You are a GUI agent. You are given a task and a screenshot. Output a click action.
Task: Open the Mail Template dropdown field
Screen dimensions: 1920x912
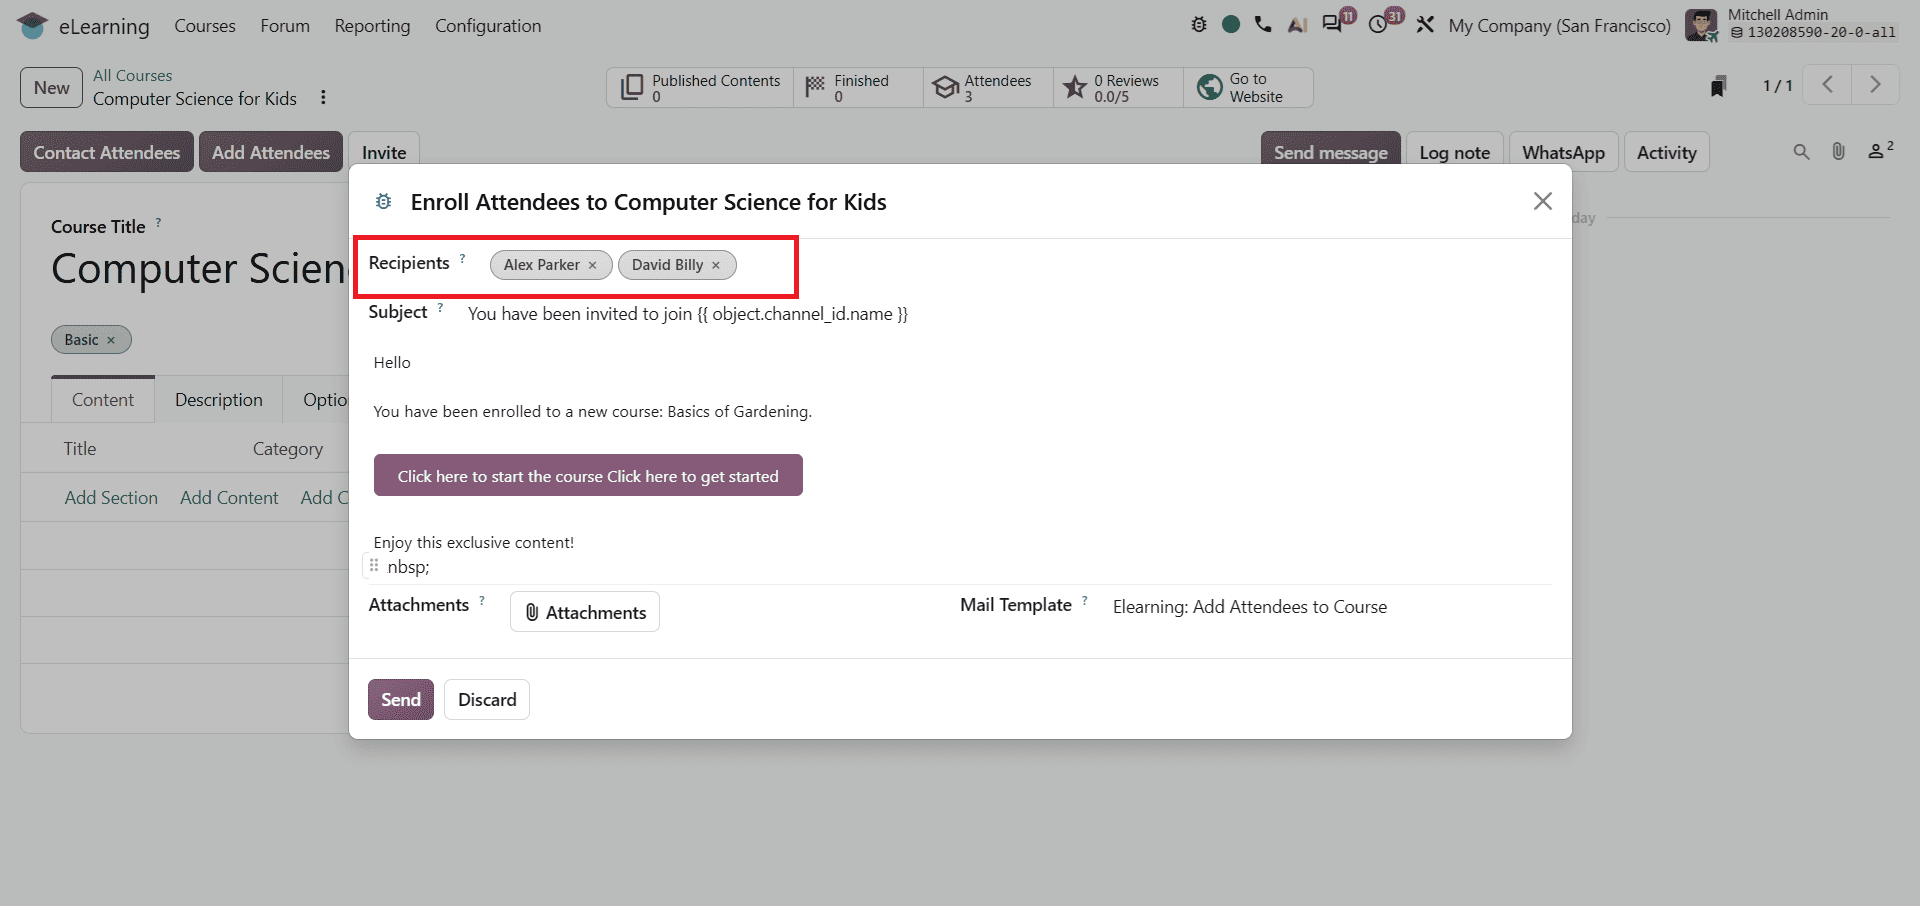(x=1330, y=607)
